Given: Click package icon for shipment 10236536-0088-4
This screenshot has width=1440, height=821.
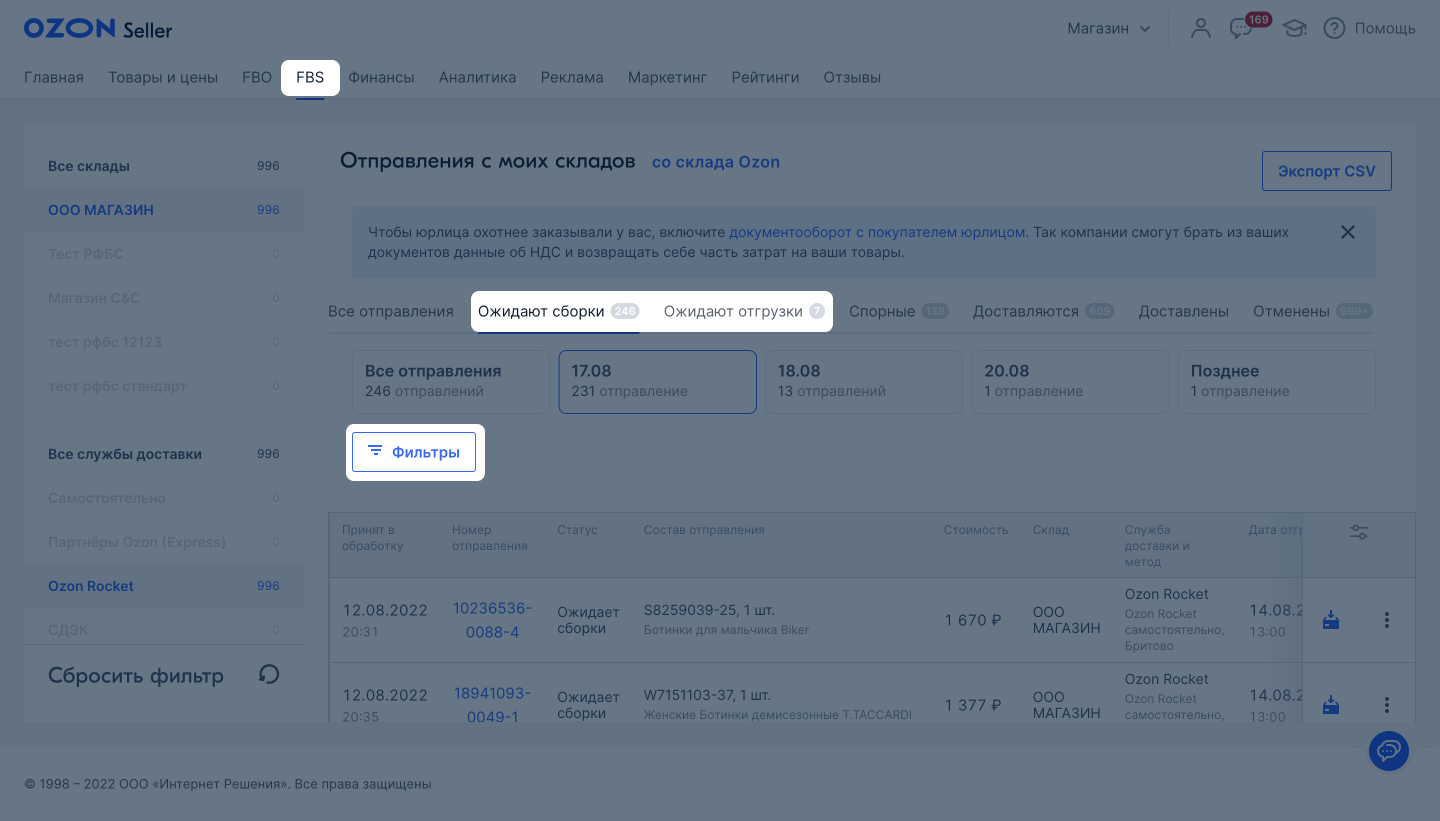Looking at the screenshot, I should (x=1331, y=620).
